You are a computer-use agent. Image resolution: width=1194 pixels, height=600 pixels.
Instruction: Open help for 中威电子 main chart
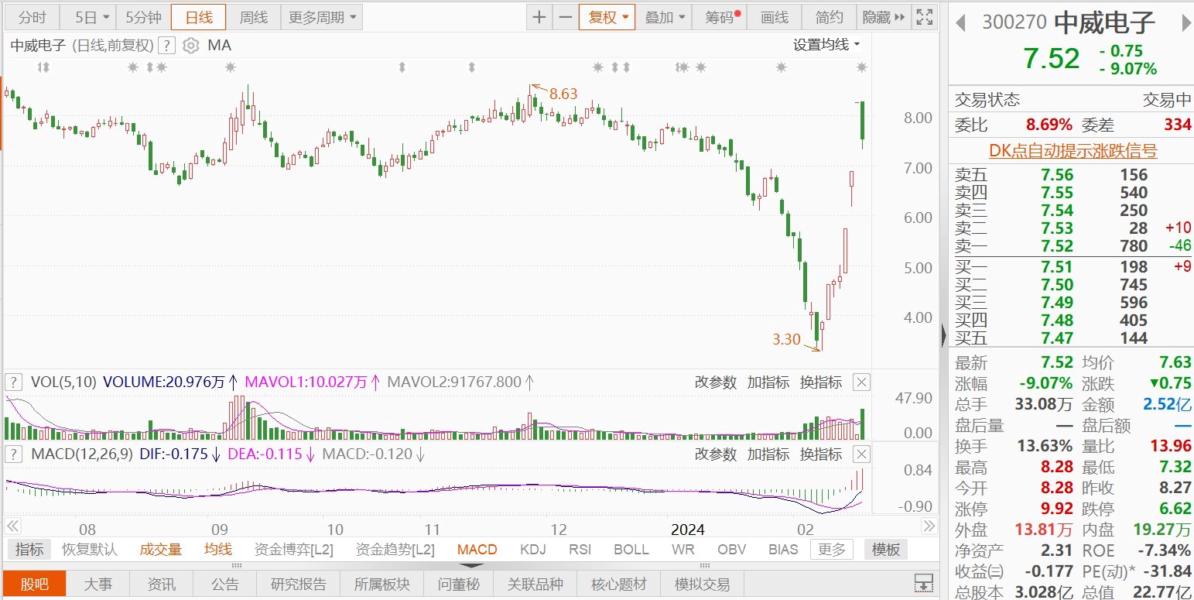pyautogui.click(x=167, y=46)
